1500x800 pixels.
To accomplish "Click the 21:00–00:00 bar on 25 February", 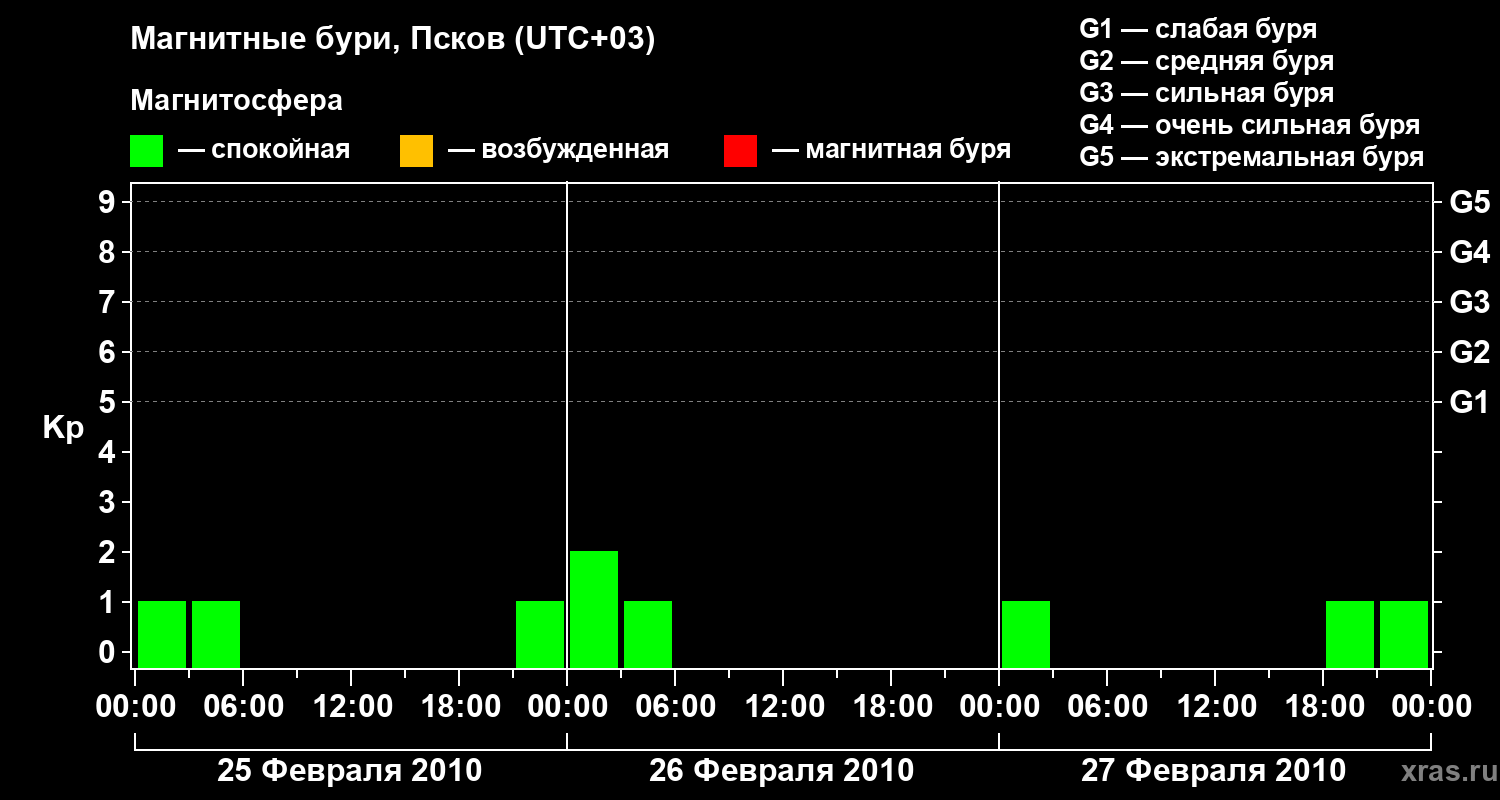I will click(540, 634).
